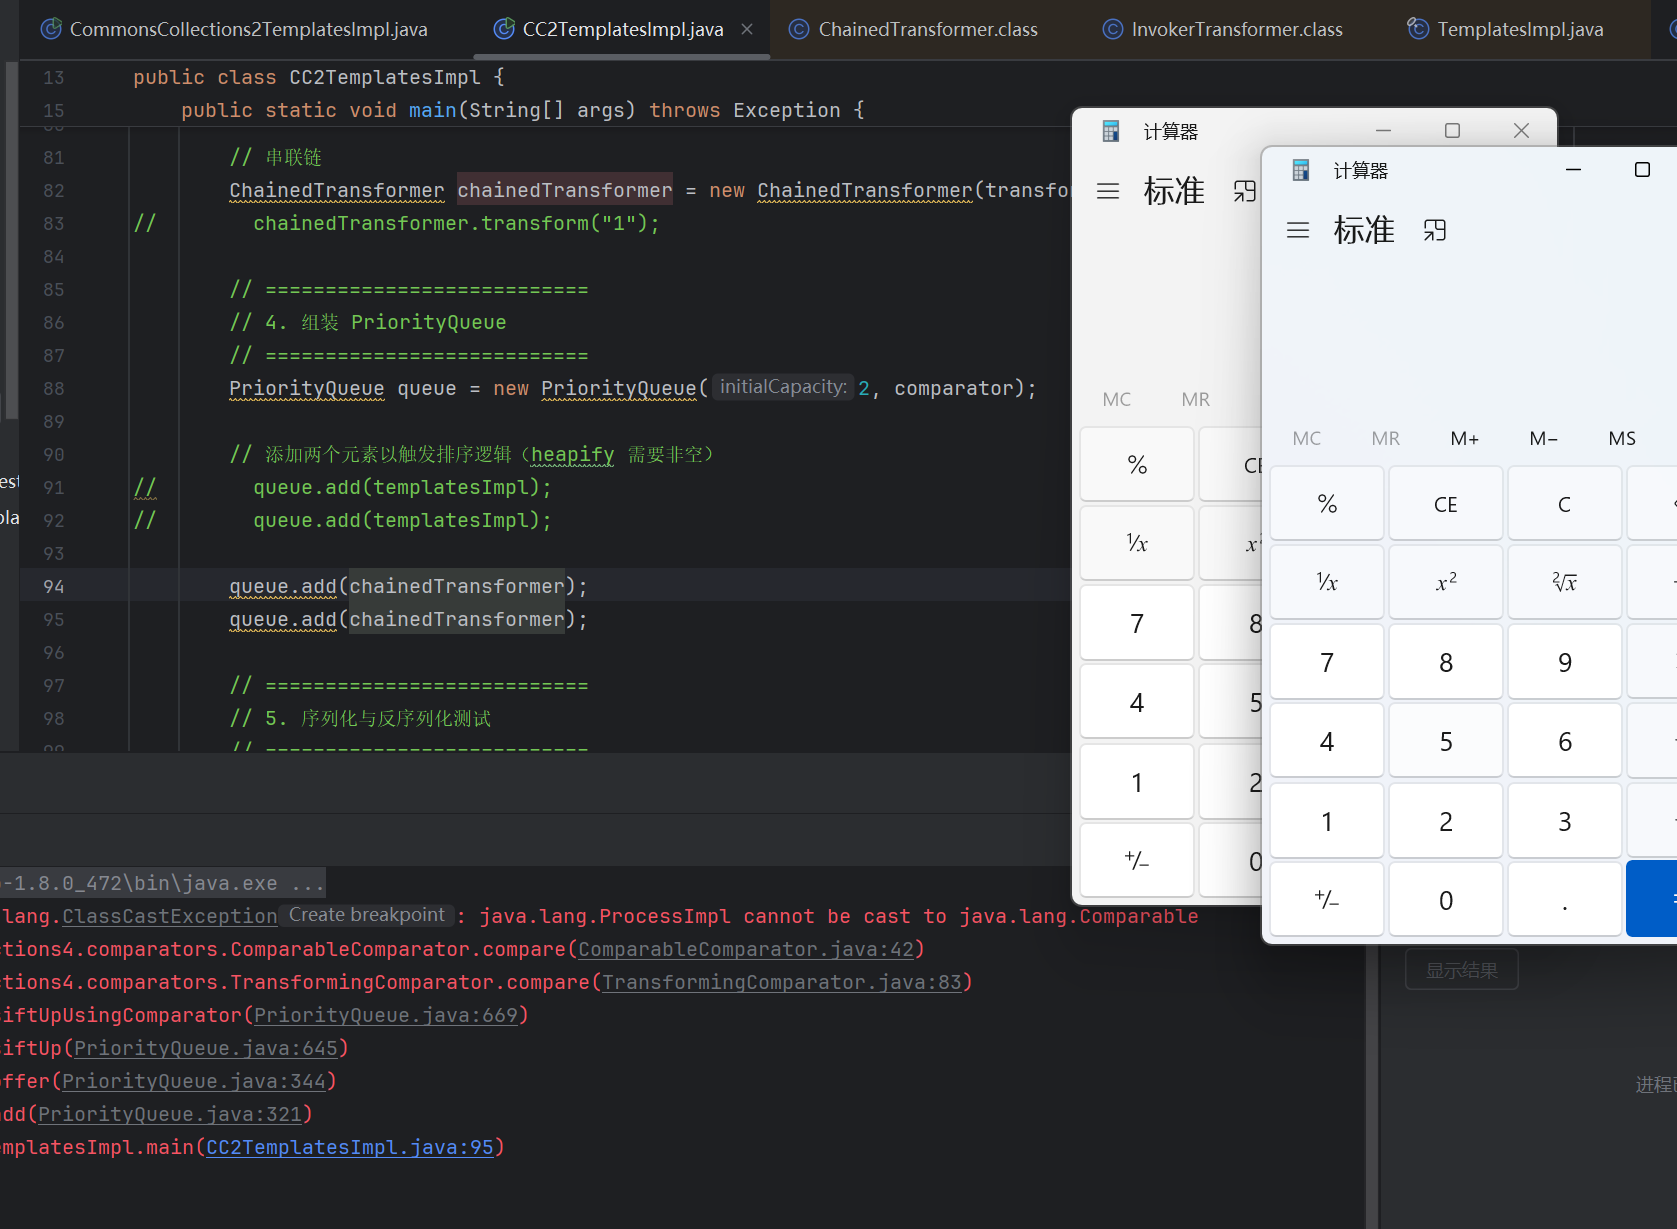The width and height of the screenshot is (1677, 1229).
Task: Click the CC2TemplatesImpl.java:95 stack trace link
Action: 350,1147
